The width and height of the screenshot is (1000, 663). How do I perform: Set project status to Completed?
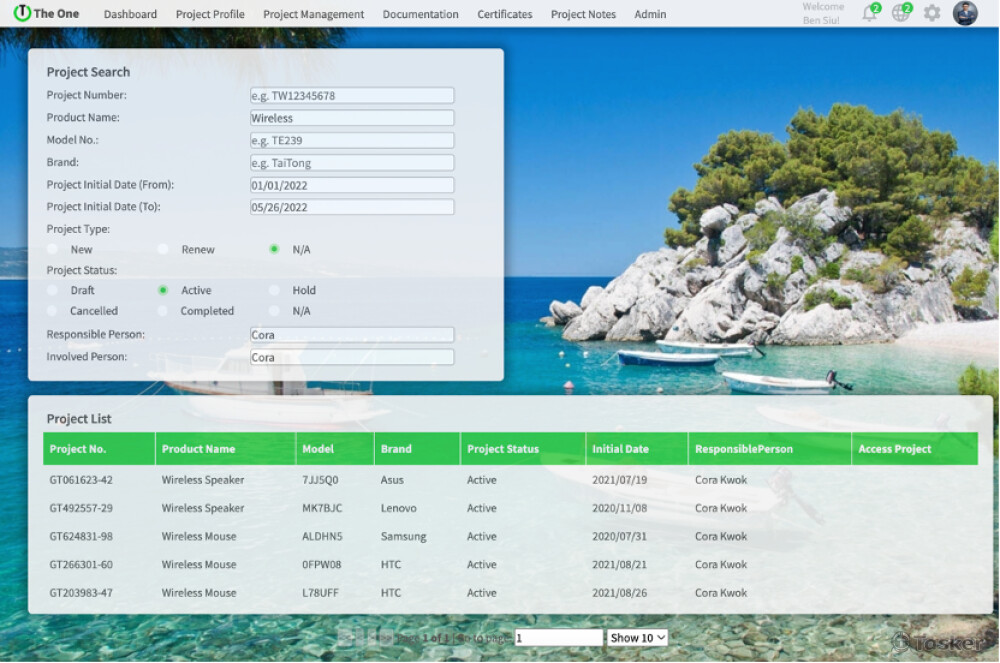pyautogui.click(x=163, y=311)
